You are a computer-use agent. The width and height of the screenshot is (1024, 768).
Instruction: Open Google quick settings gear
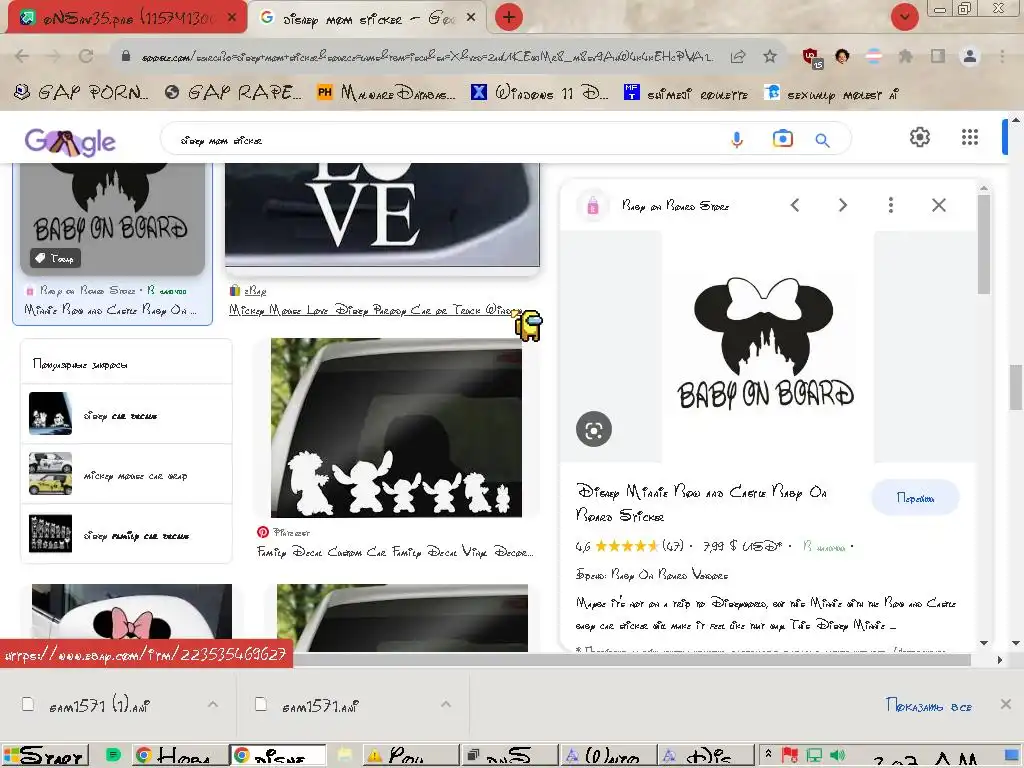click(x=920, y=137)
